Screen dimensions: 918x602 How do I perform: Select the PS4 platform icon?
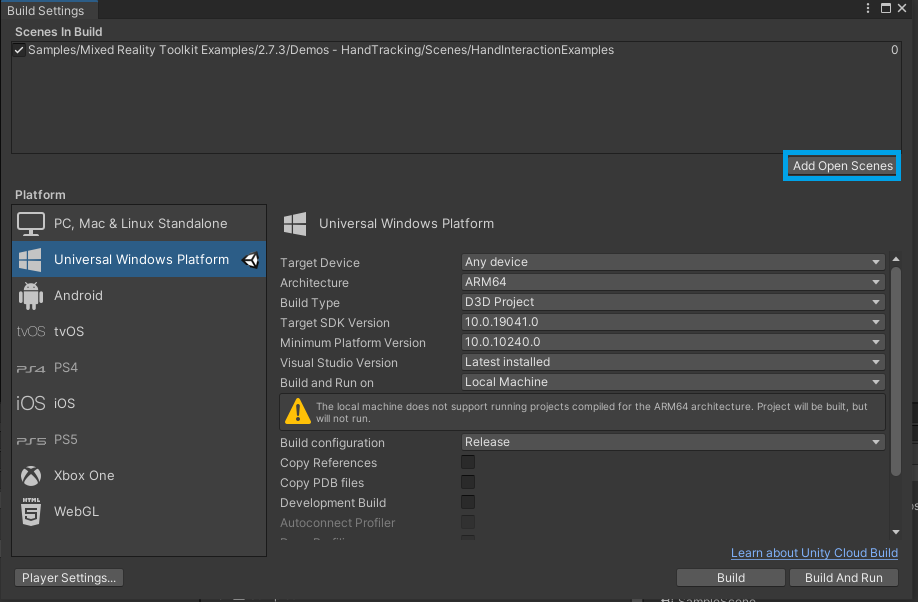(x=30, y=368)
